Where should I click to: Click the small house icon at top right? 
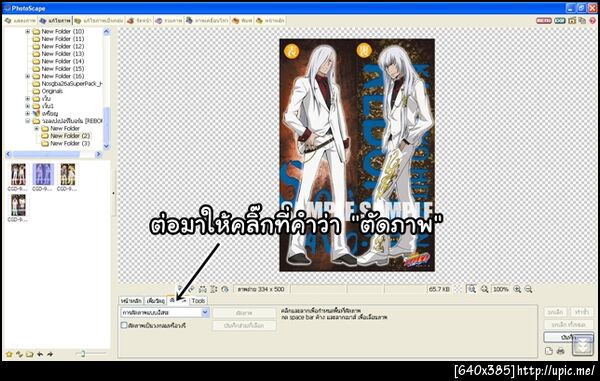point(572,21)
